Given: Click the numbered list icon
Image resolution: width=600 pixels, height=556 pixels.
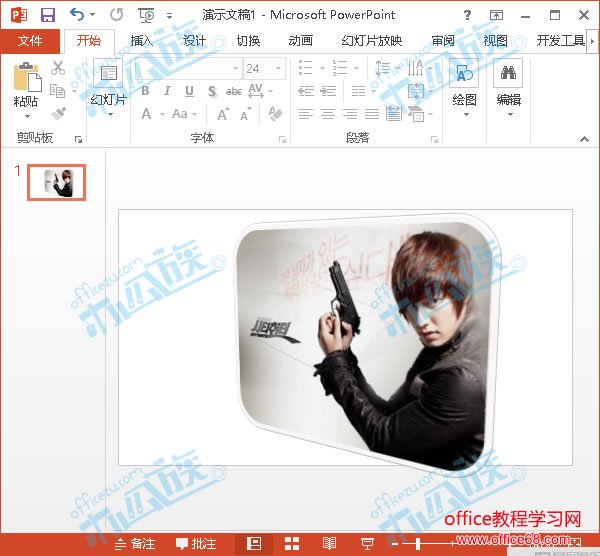Looking at the screenshot, I should click(340, 68).
